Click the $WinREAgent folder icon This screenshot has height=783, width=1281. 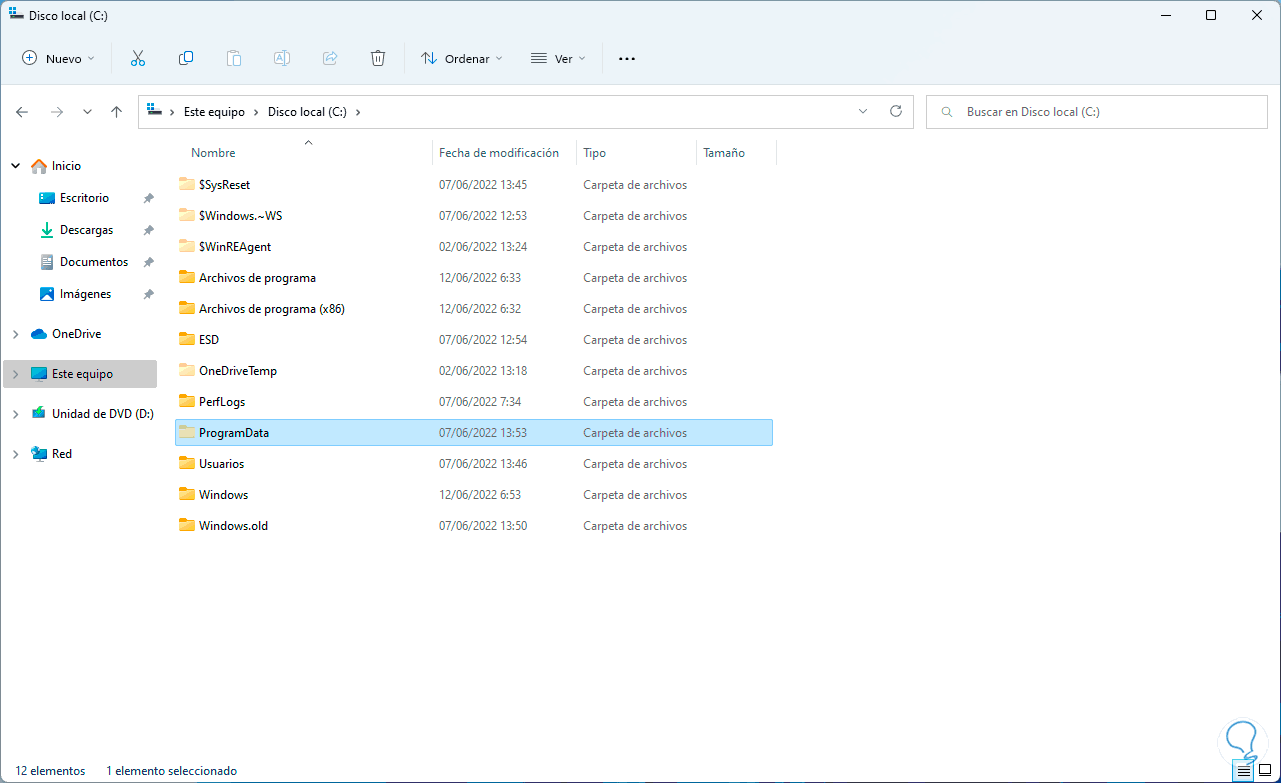tap(186, 246)
